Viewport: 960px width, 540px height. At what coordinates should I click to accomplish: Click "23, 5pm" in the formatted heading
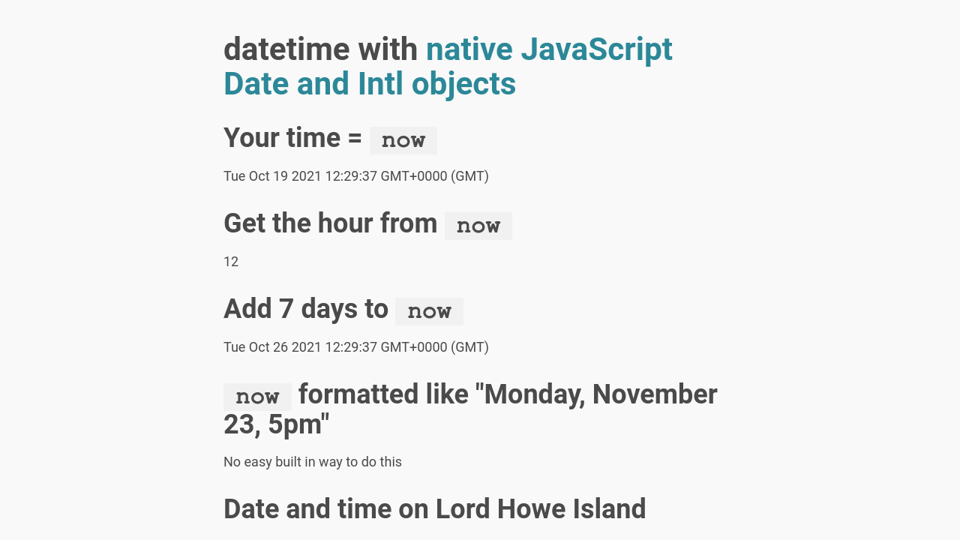(276, 425)
